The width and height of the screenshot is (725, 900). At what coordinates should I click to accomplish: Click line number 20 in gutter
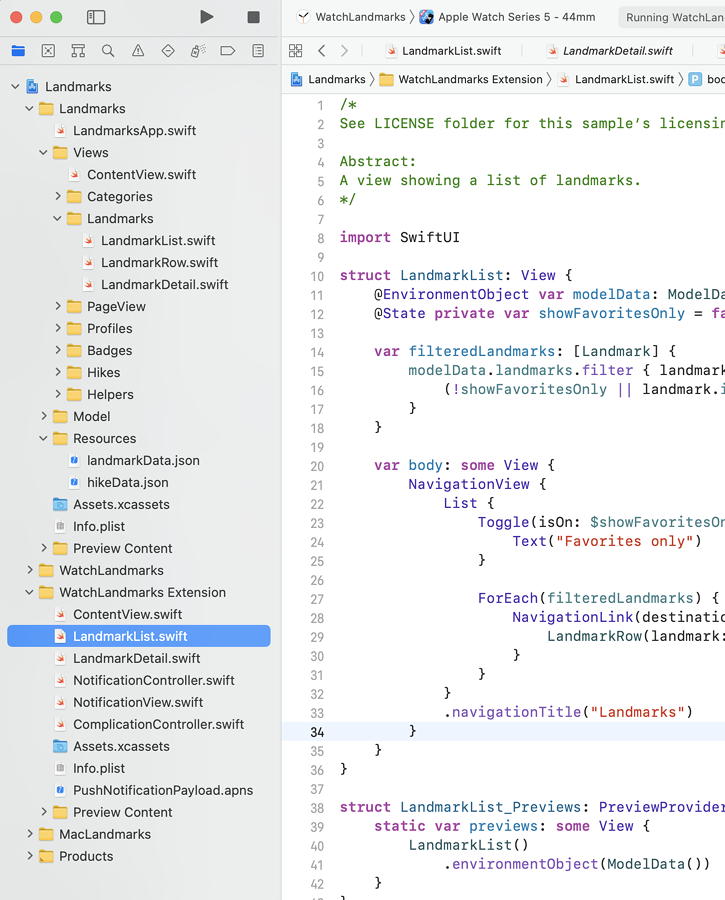point(317,466)
